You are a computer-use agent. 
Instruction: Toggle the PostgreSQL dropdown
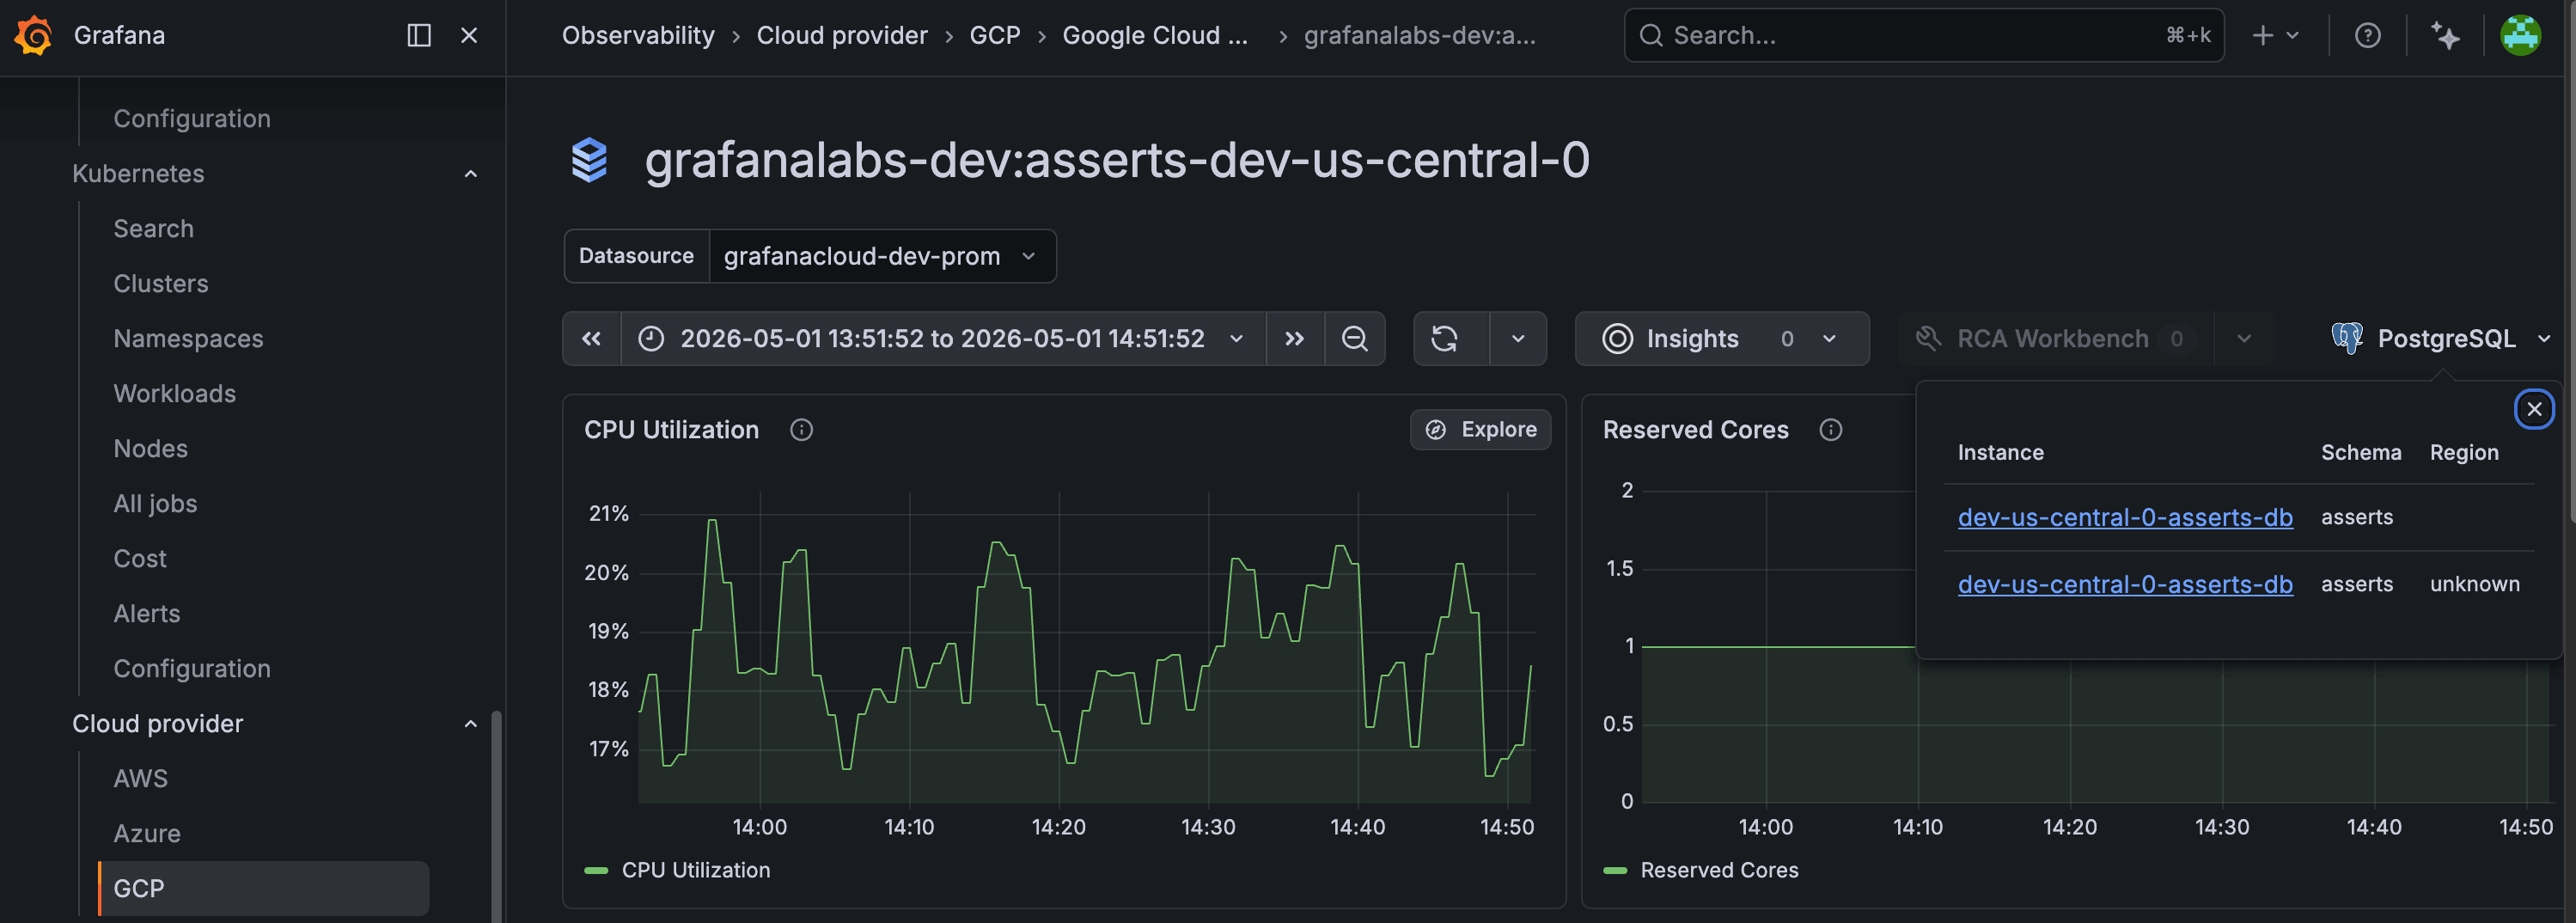click(x=2440, y=339)
